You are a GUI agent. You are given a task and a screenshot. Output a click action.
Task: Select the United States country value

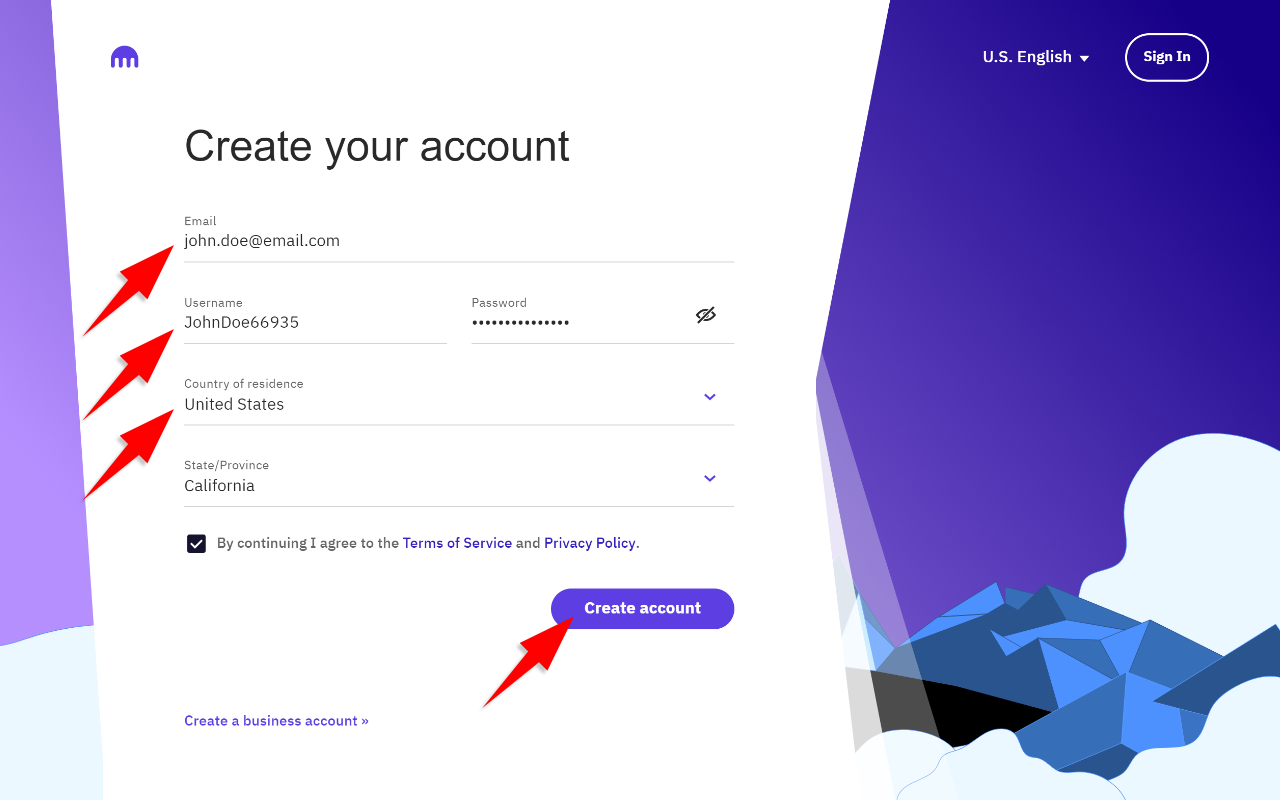coord(234,404)
